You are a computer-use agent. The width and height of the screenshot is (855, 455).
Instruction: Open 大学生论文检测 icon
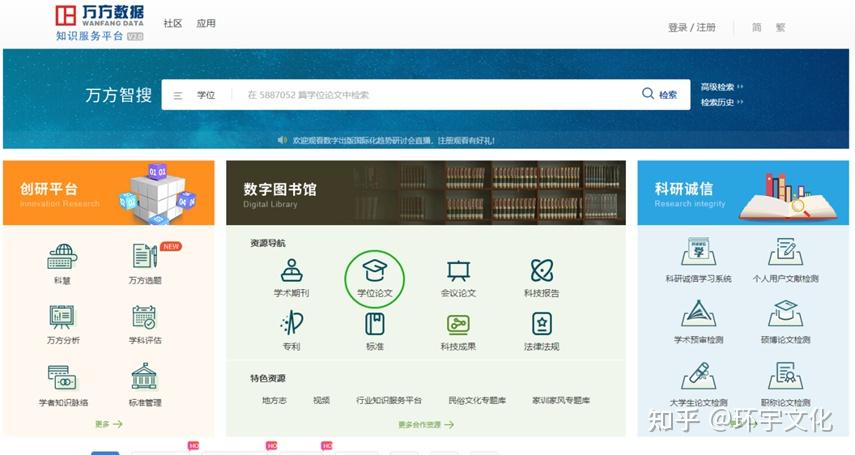coord(699,375)
